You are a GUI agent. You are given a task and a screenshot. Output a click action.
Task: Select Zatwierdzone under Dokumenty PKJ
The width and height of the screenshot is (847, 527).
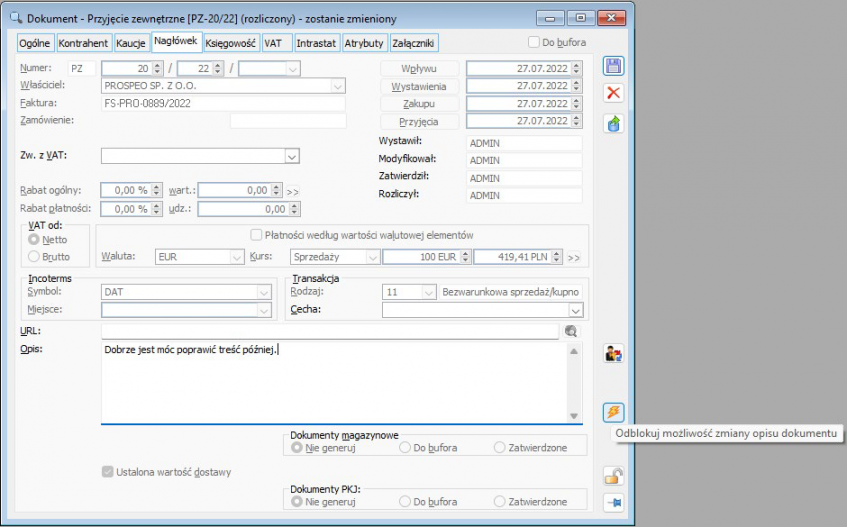click(x=500, y=502)
